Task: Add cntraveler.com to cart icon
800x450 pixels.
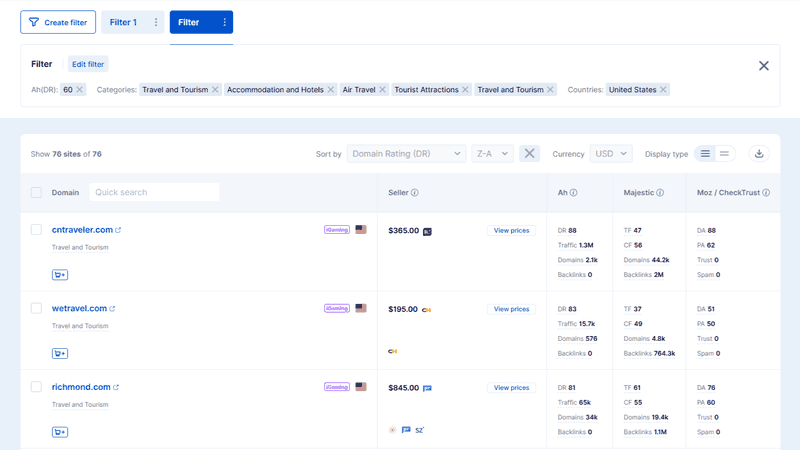Action: 60,274
